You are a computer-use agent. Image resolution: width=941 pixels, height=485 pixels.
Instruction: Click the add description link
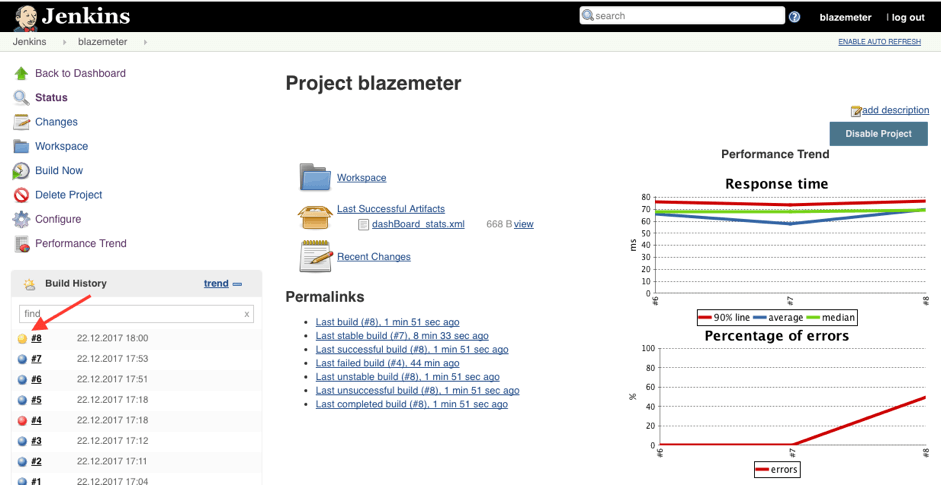coord(895,110)
